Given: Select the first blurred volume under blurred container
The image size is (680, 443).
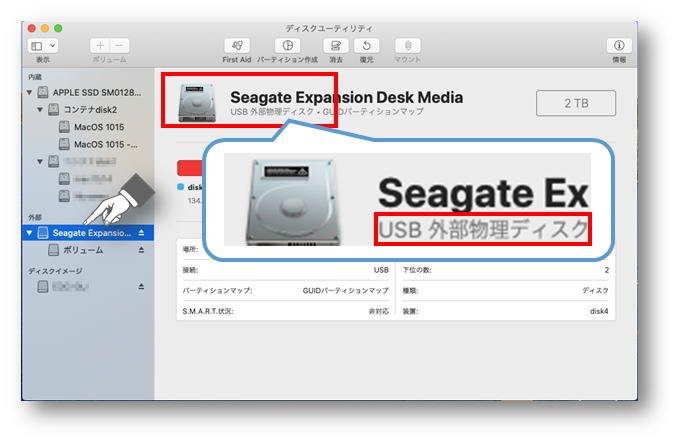Looking at the screenshot, I should [x=88, y=179].
